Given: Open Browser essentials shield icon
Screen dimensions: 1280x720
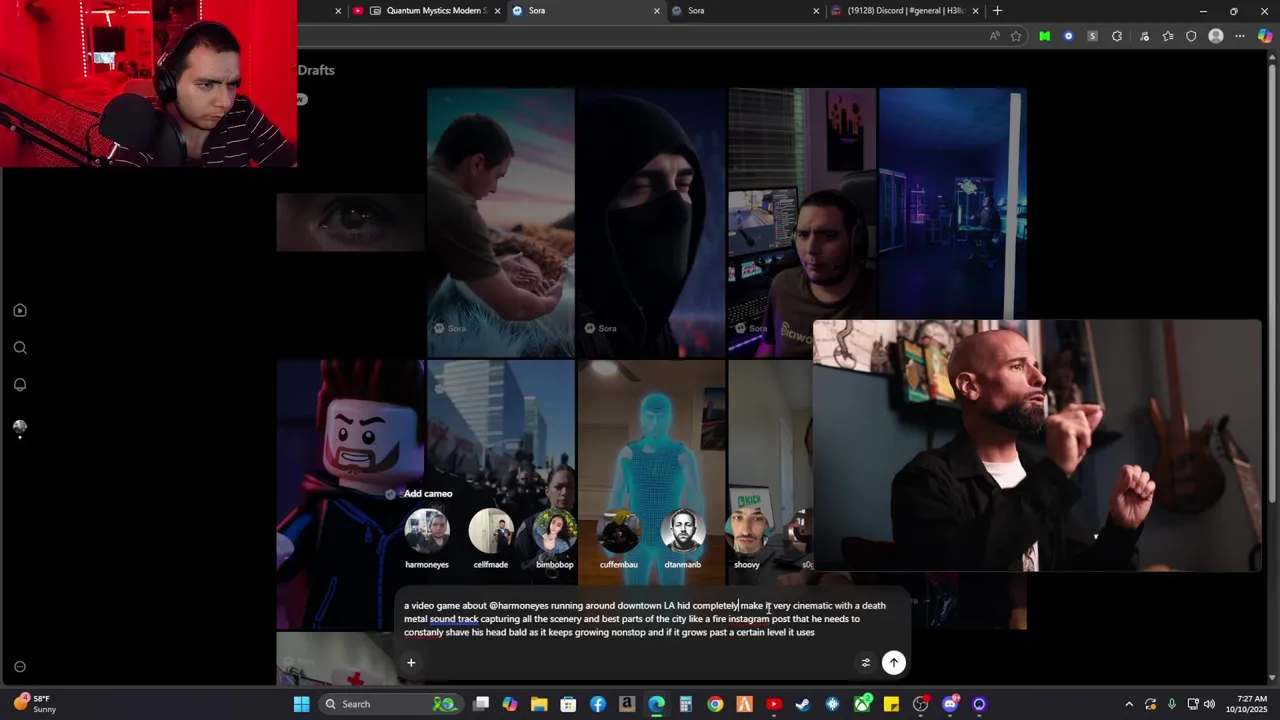Looking at the screenshot, I should 1191,36.
